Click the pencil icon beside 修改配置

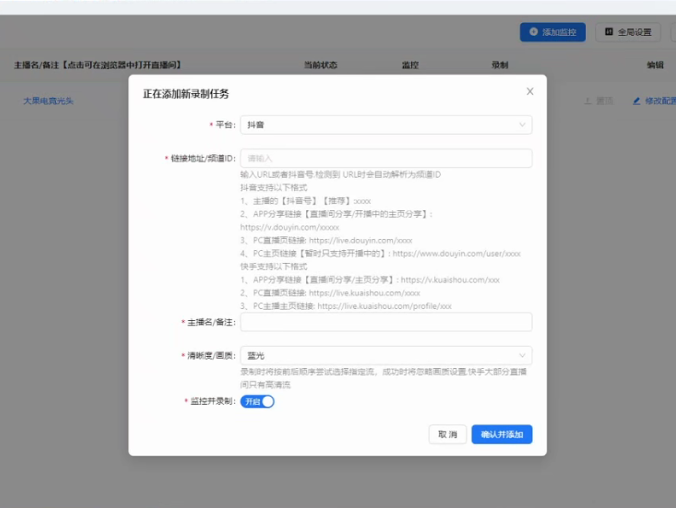[x=636, y=101]
